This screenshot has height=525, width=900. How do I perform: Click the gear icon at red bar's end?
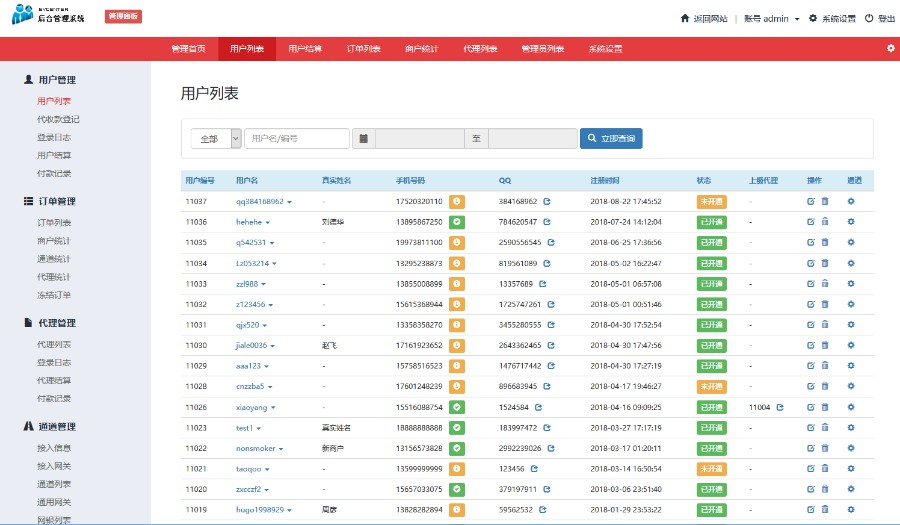(890, 48)
